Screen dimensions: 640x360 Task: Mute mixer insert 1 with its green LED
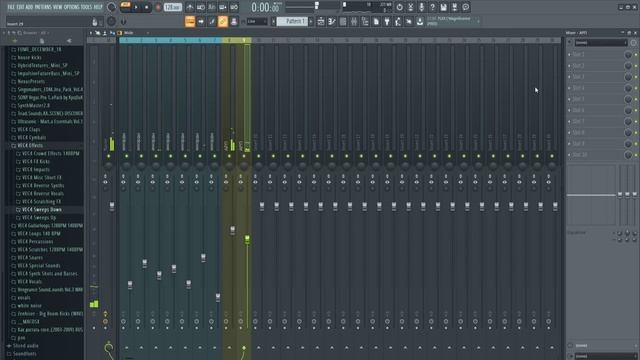click(127, 156)
